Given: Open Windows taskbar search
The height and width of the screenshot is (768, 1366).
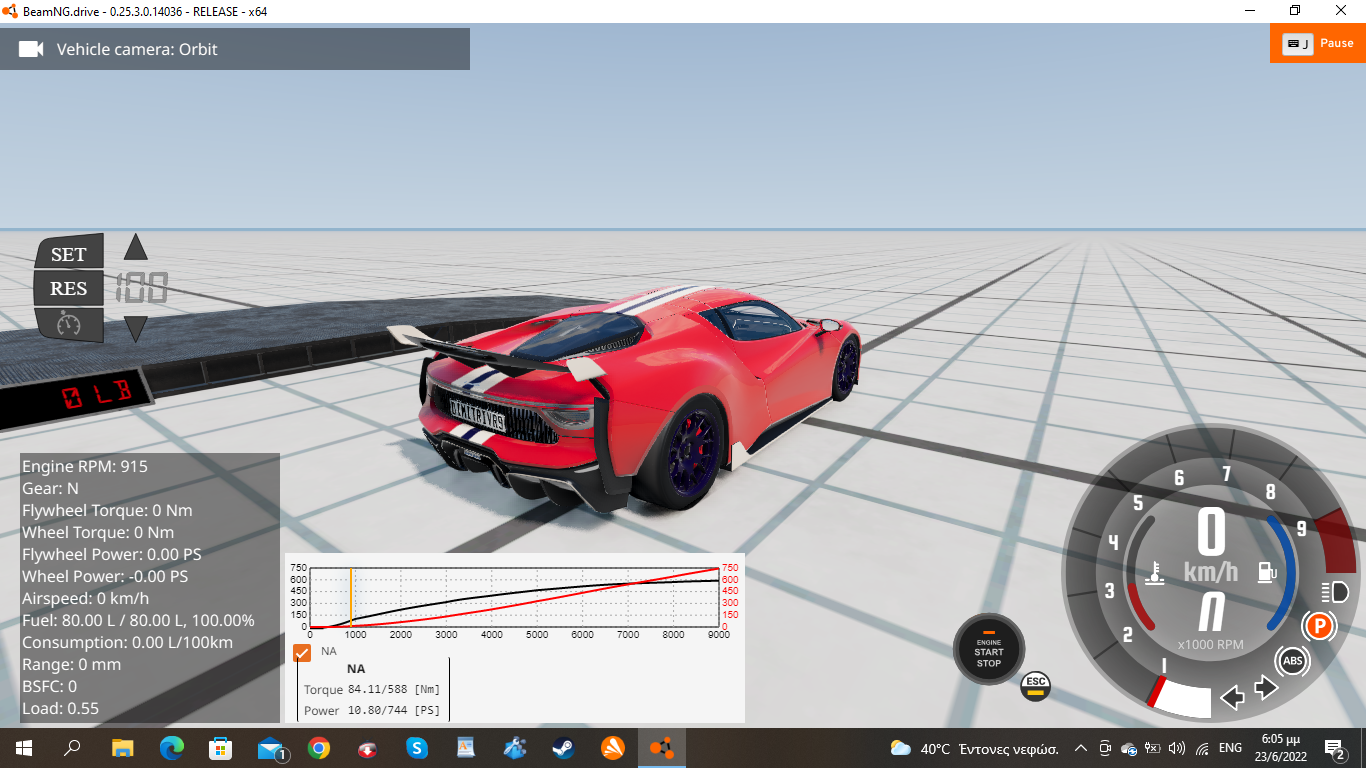Looking at the screenshot, I should coord(72,748).
